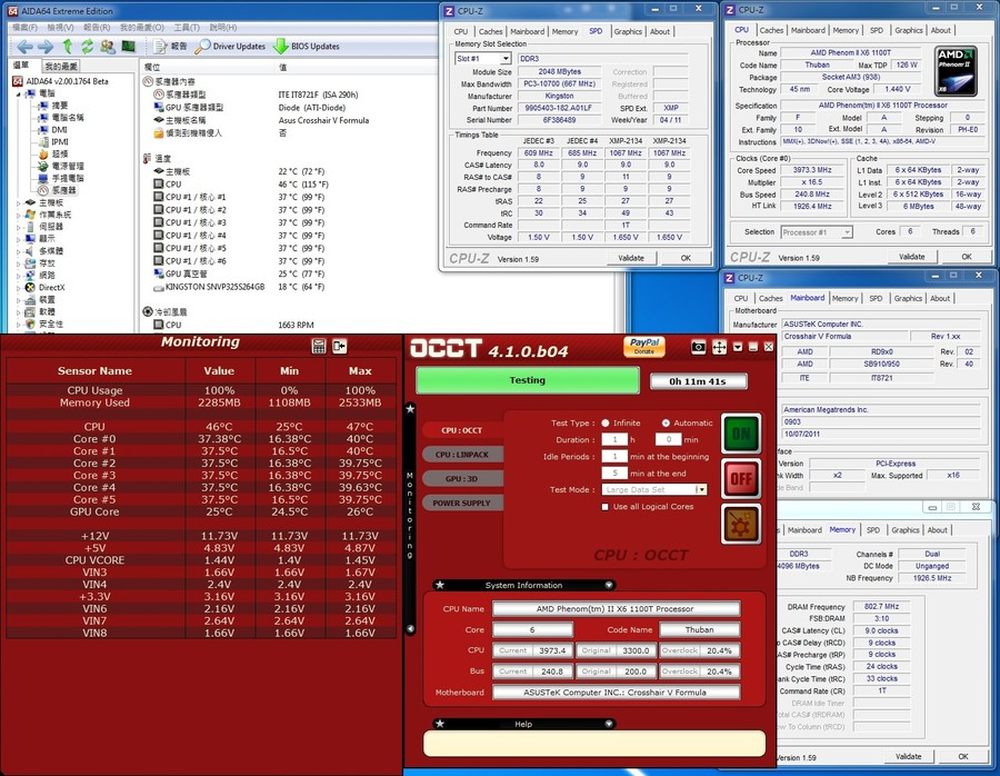Open Processor #1 selection dropdown
1000x776 pixels.
tap(846, 232)
